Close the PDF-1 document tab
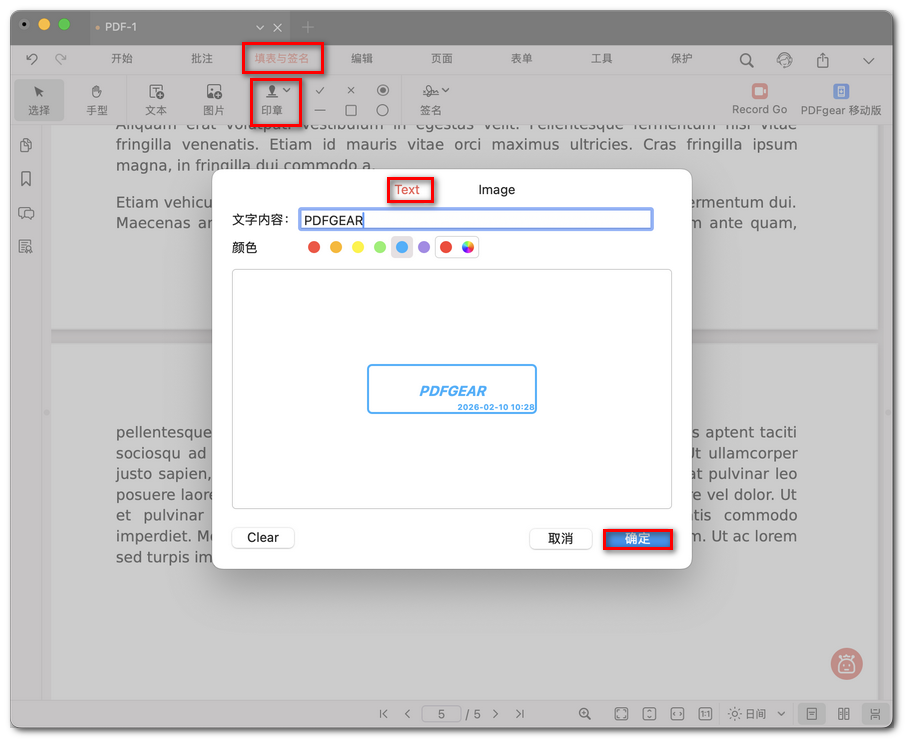The height and width of the screenshot is (739, 905). (x=278, y=28)
